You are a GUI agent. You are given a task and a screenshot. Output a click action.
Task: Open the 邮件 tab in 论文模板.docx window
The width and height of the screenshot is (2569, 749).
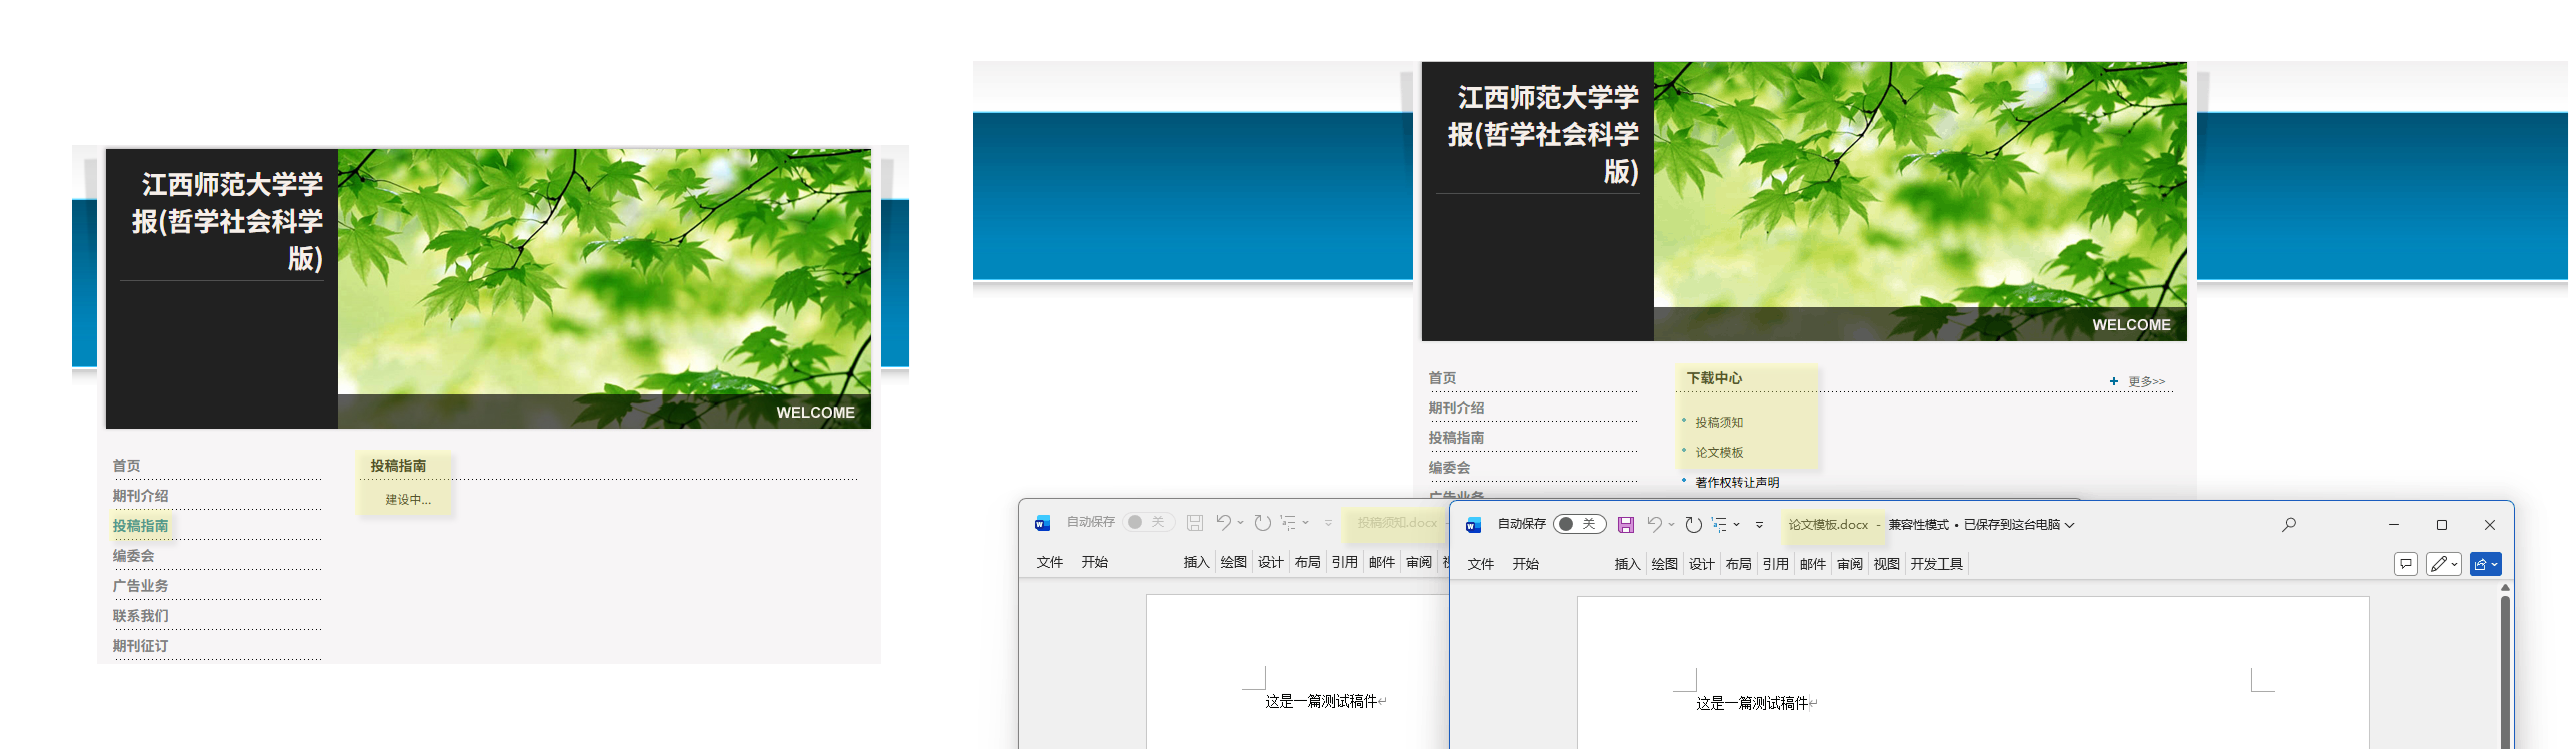pyautogui.click(x=1813, y=564)
